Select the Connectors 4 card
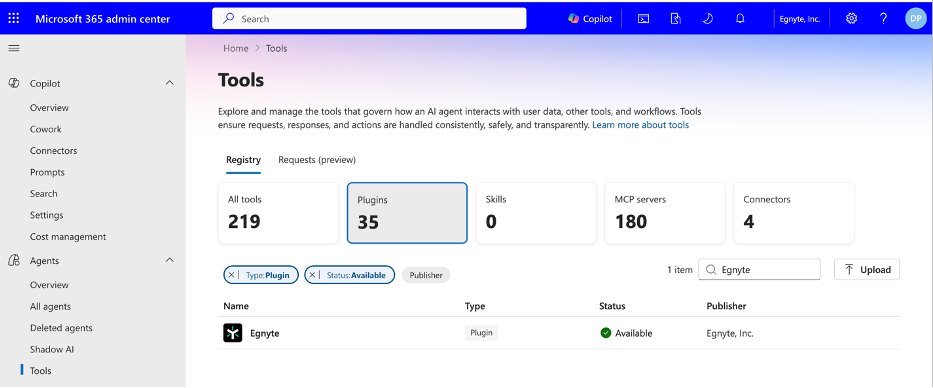 (794, 213)
